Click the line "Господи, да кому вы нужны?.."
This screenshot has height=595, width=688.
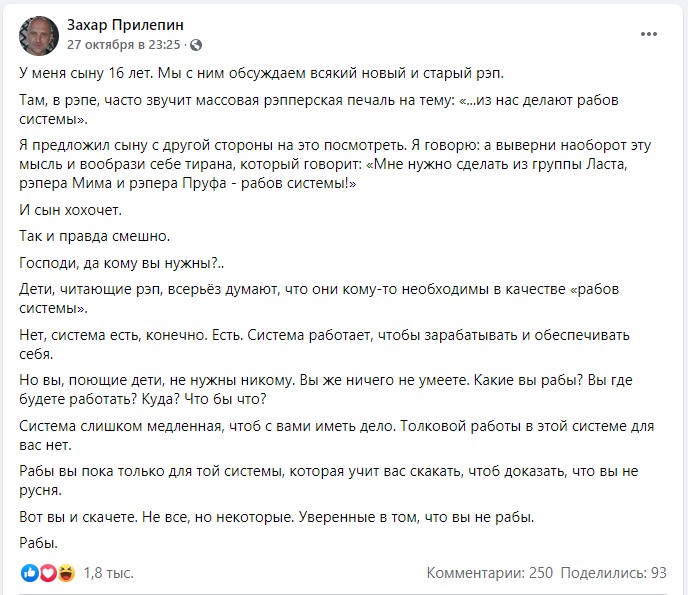click(122, 263)
